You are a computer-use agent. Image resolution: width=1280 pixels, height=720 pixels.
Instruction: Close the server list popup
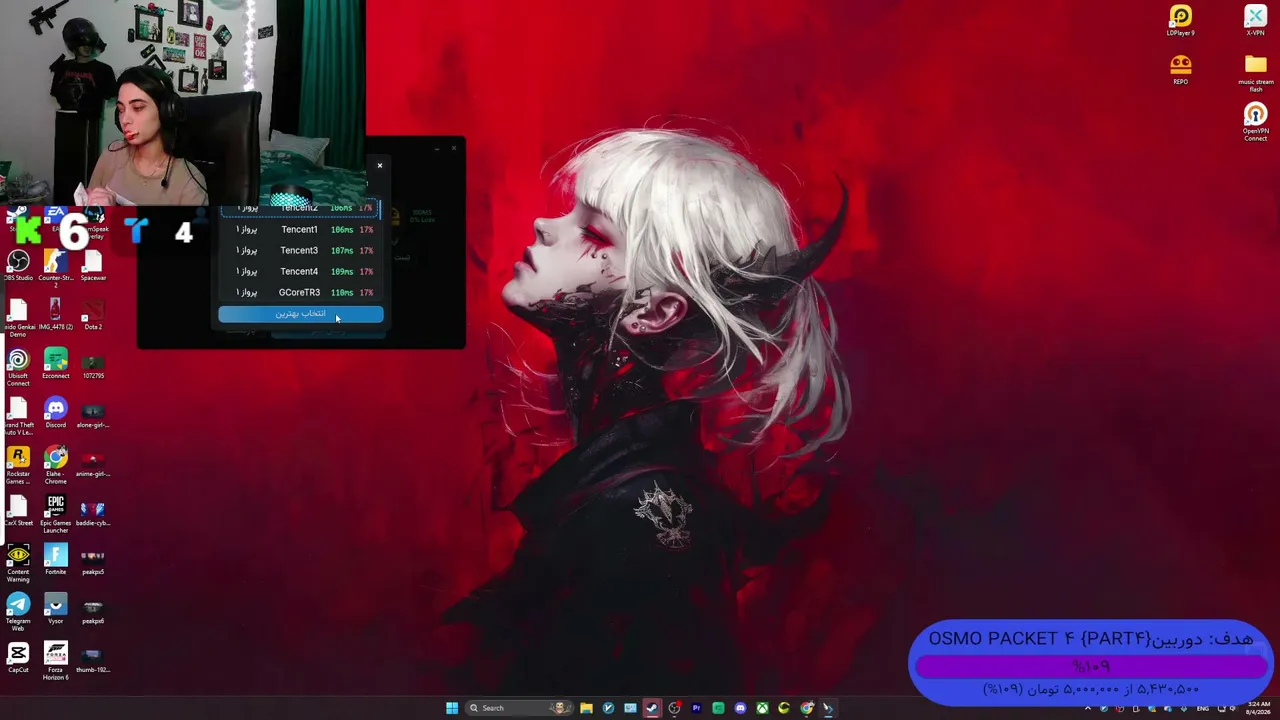coord(379,165)
